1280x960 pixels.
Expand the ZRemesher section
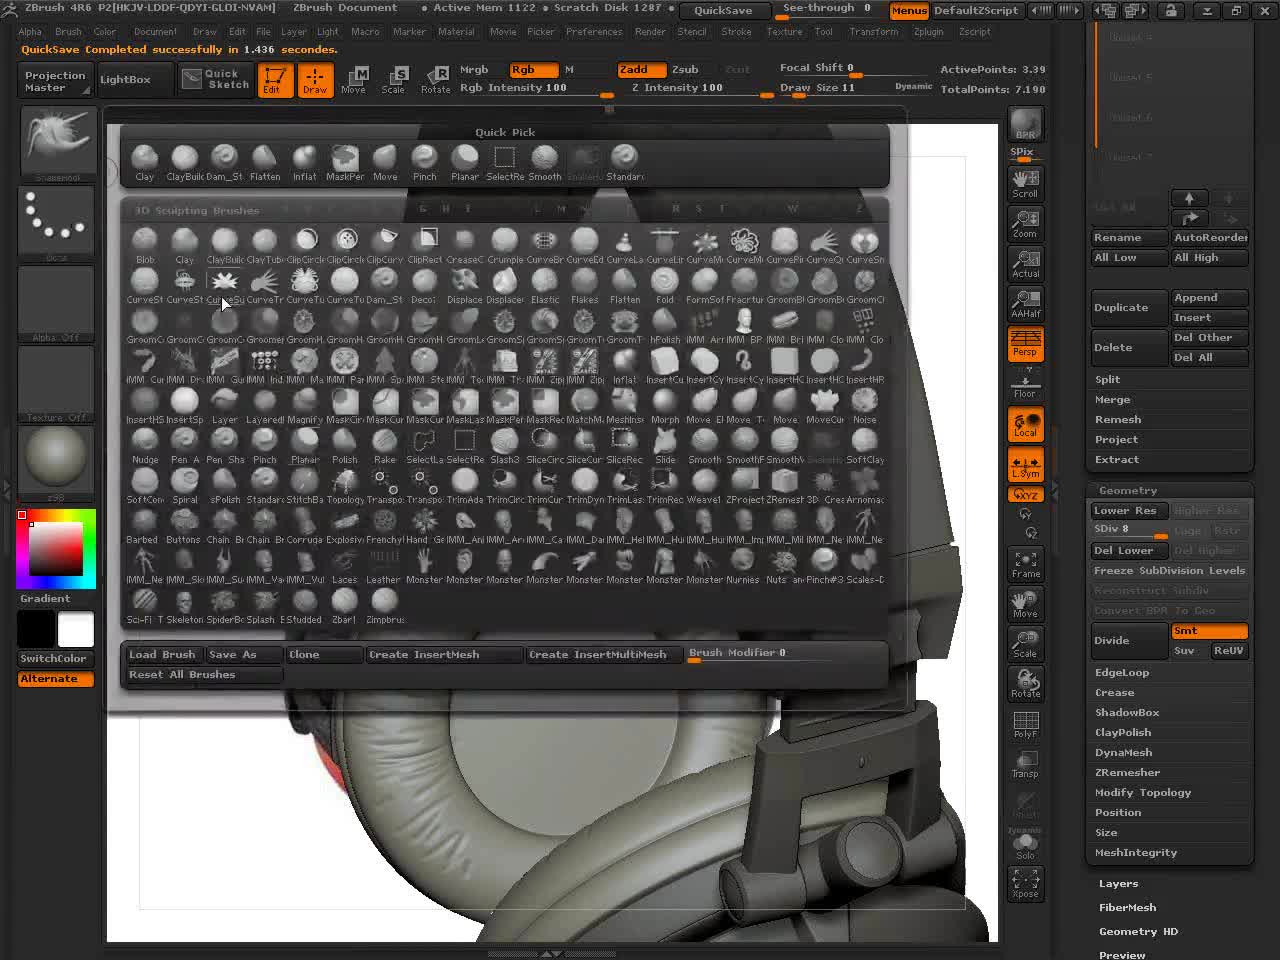tap(1127, 772)
